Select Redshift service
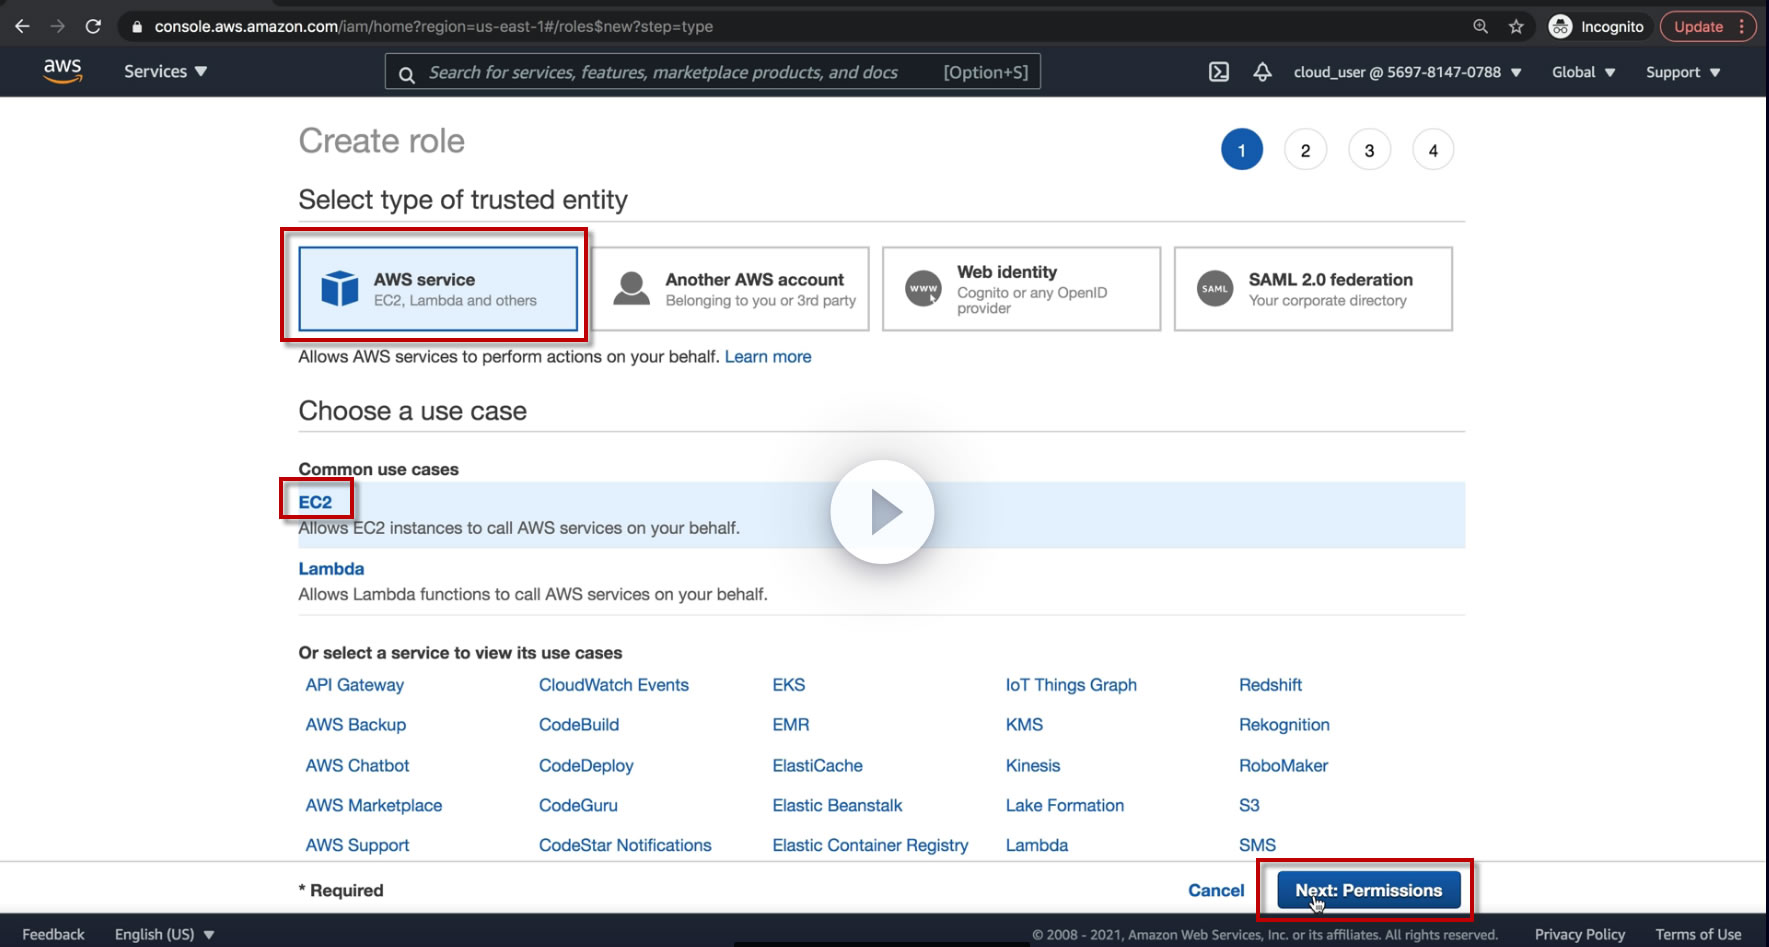 tap(1270, 685)
